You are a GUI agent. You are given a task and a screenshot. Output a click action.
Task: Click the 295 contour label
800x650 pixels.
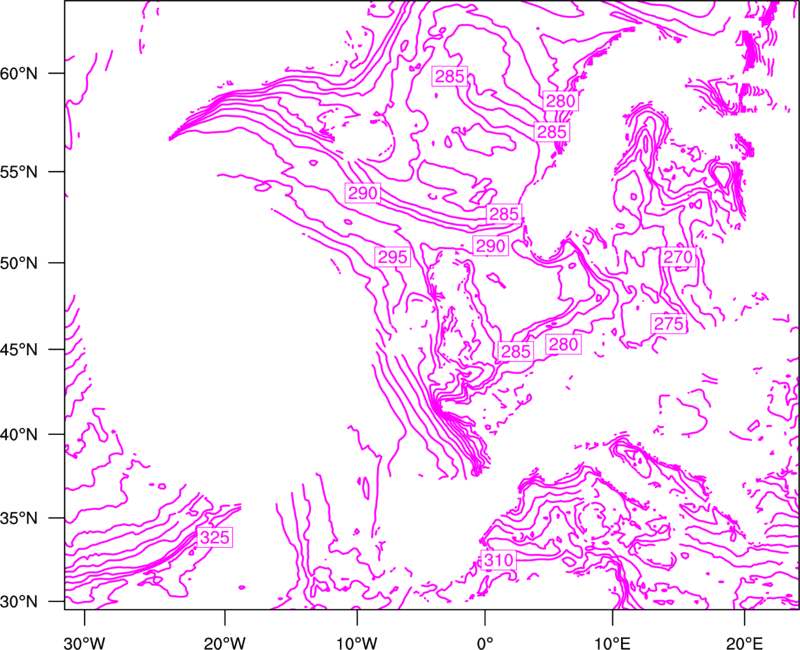tap(392, 257)
